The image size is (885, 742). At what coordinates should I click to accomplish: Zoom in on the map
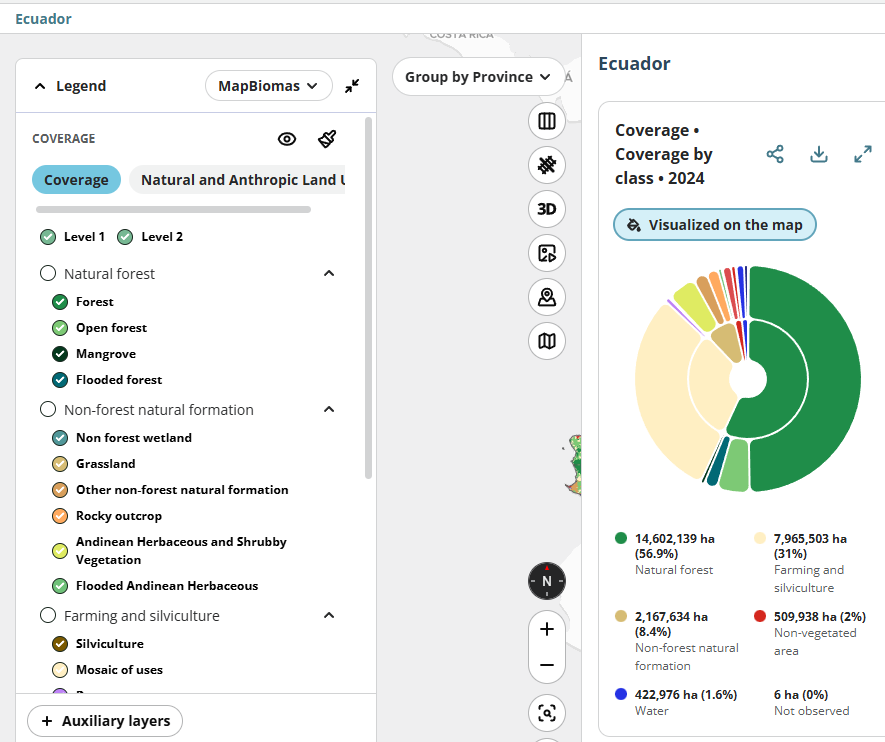(x=546, y=629)
